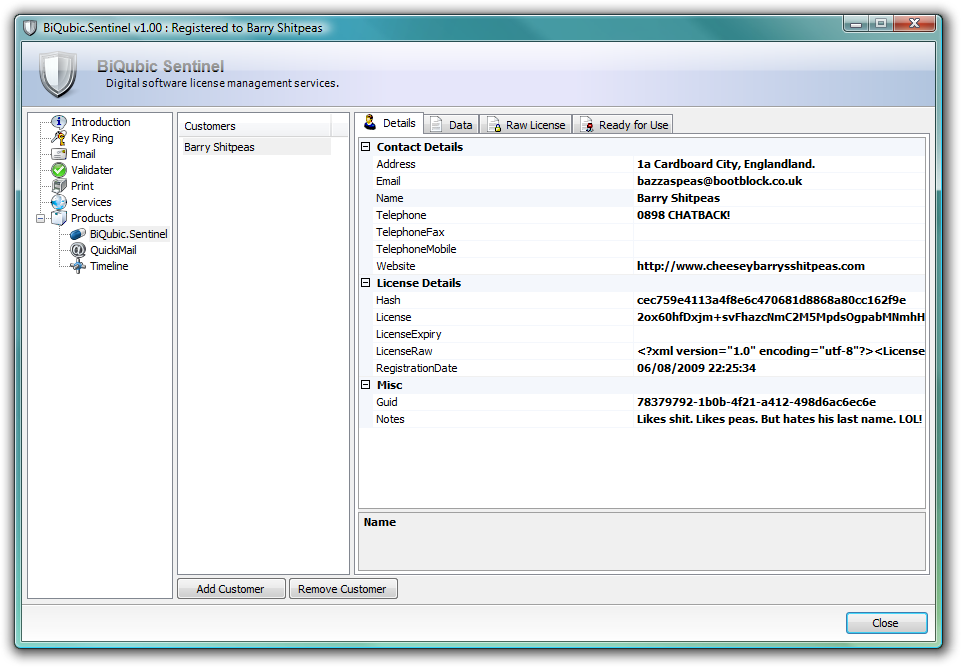
Task: Select the BiQubic.Sentinel pill icon
Action: pyautogui.click(x=77, y=234)
